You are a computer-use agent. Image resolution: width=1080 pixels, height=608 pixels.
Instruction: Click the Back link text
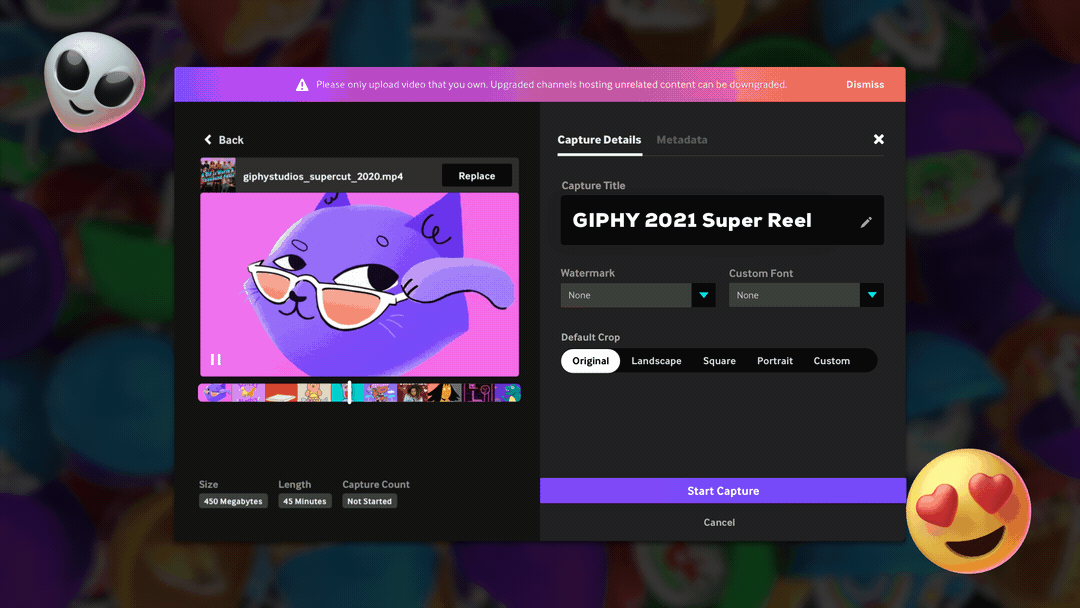(x=231, y=140)
